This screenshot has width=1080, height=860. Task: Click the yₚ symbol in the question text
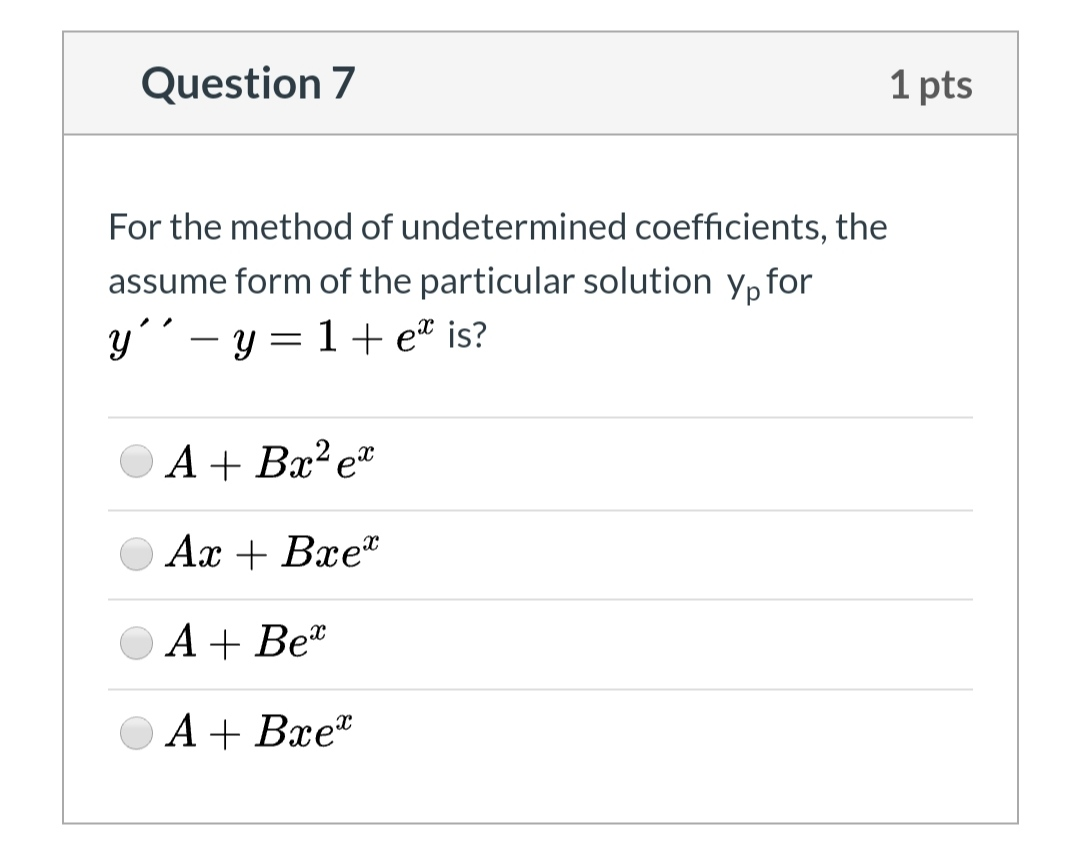point(745,284)
